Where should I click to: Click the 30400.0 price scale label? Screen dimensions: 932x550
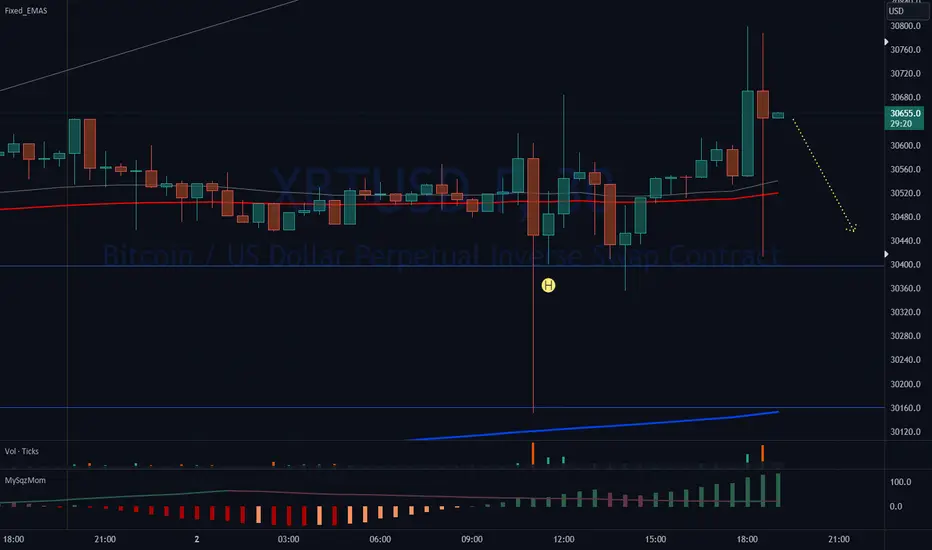pos(905,265)
